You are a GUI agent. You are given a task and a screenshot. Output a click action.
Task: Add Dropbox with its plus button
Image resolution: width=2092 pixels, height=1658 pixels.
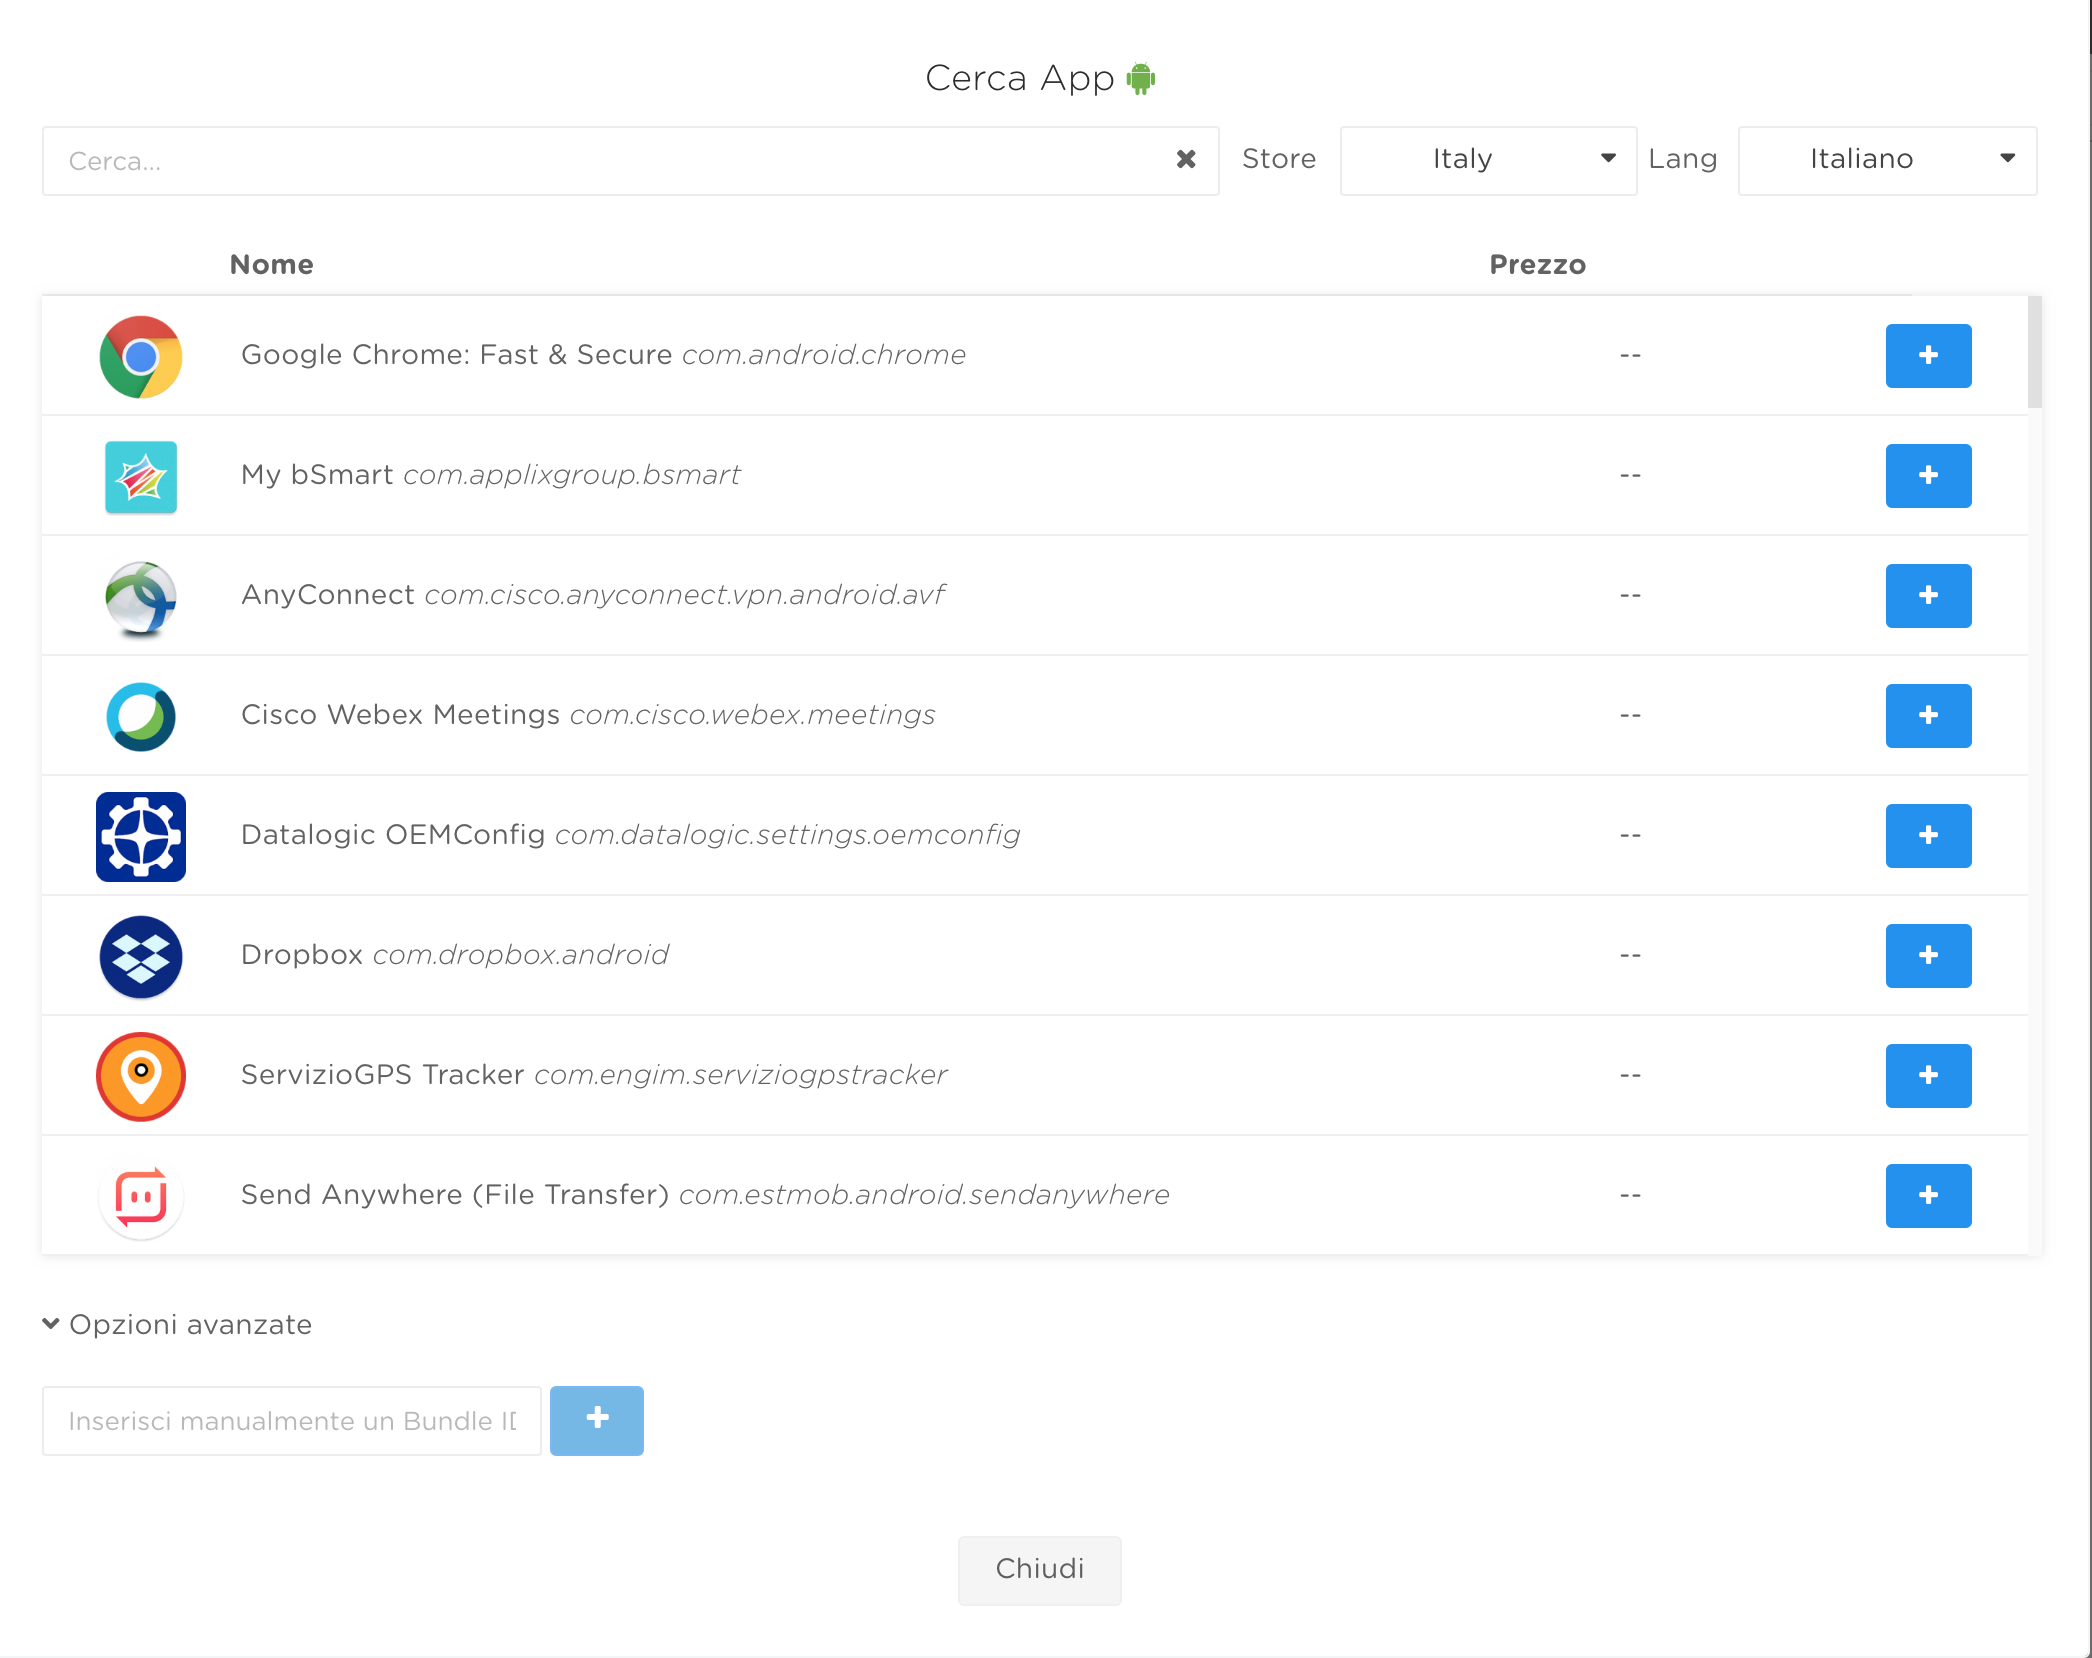(x=1928, y=956)
